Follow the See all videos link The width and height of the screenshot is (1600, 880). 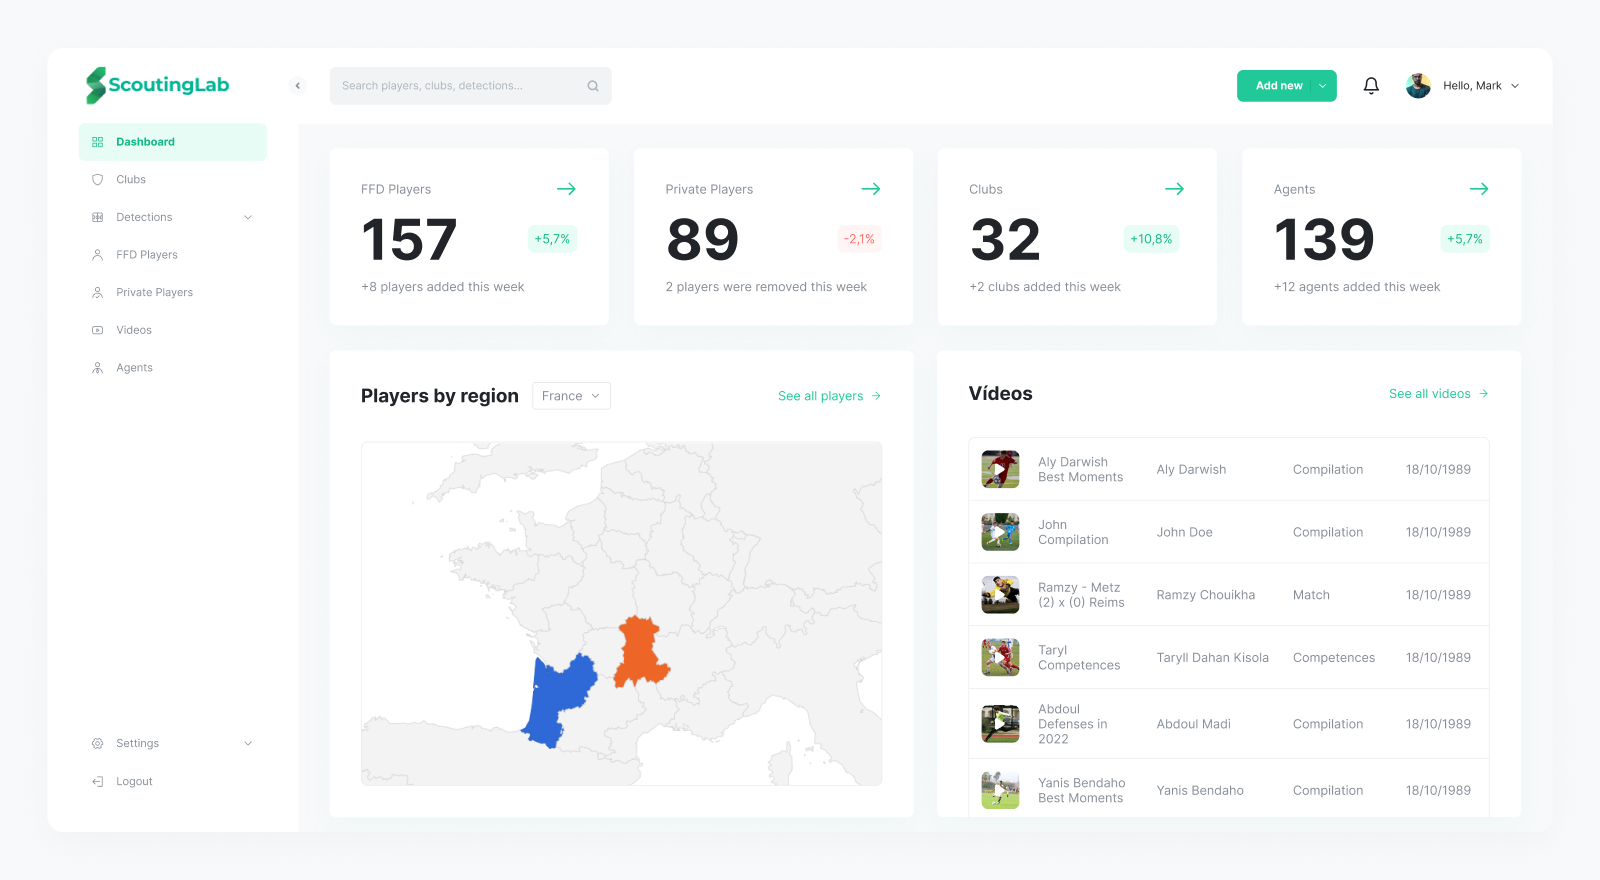tap(1438, 394)
